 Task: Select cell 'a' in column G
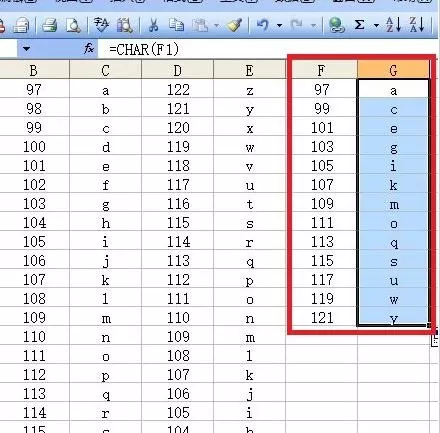pos(393,89)
